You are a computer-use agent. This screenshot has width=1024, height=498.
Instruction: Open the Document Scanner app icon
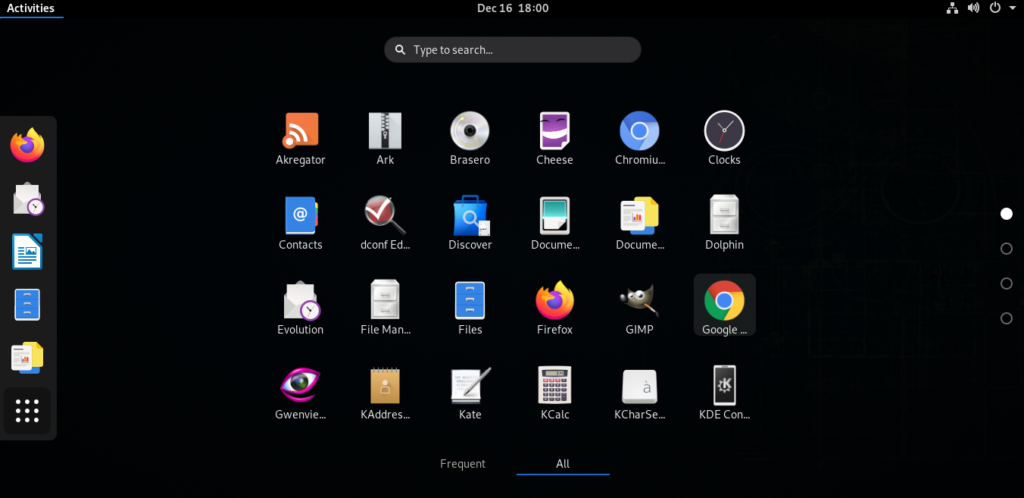[x=554, y=224]
